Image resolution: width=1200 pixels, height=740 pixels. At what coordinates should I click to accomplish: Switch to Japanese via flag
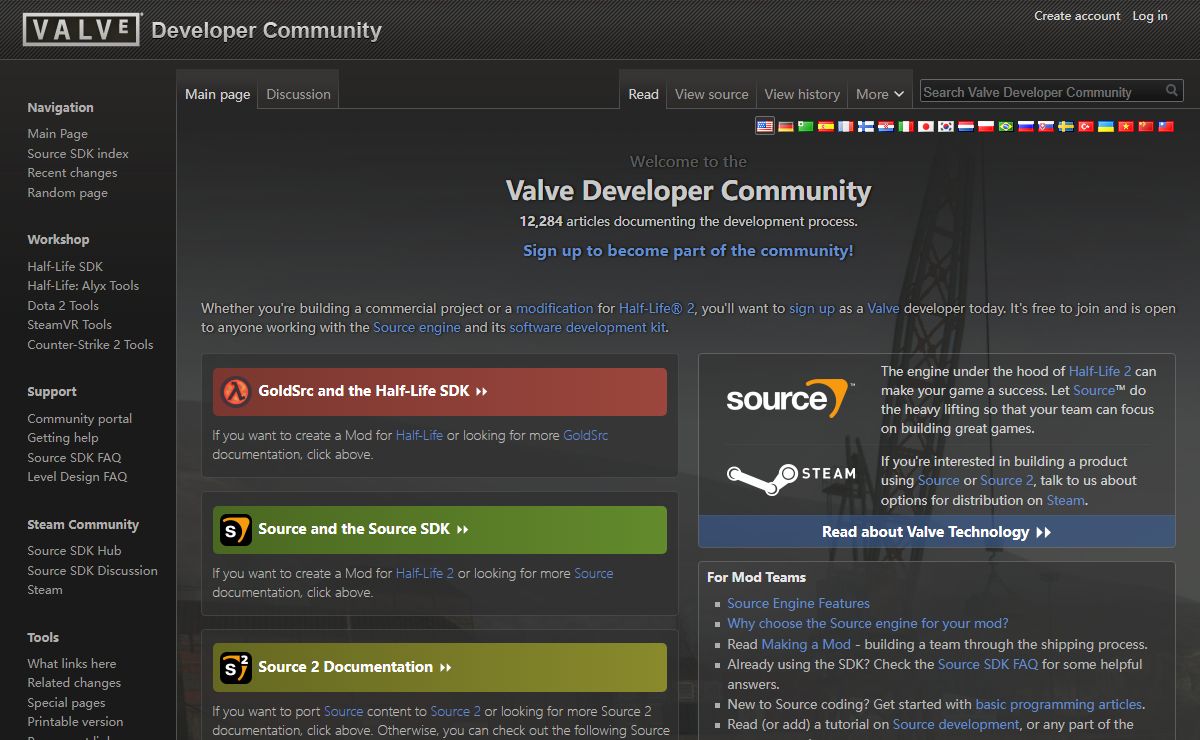(x=926, y=126)
